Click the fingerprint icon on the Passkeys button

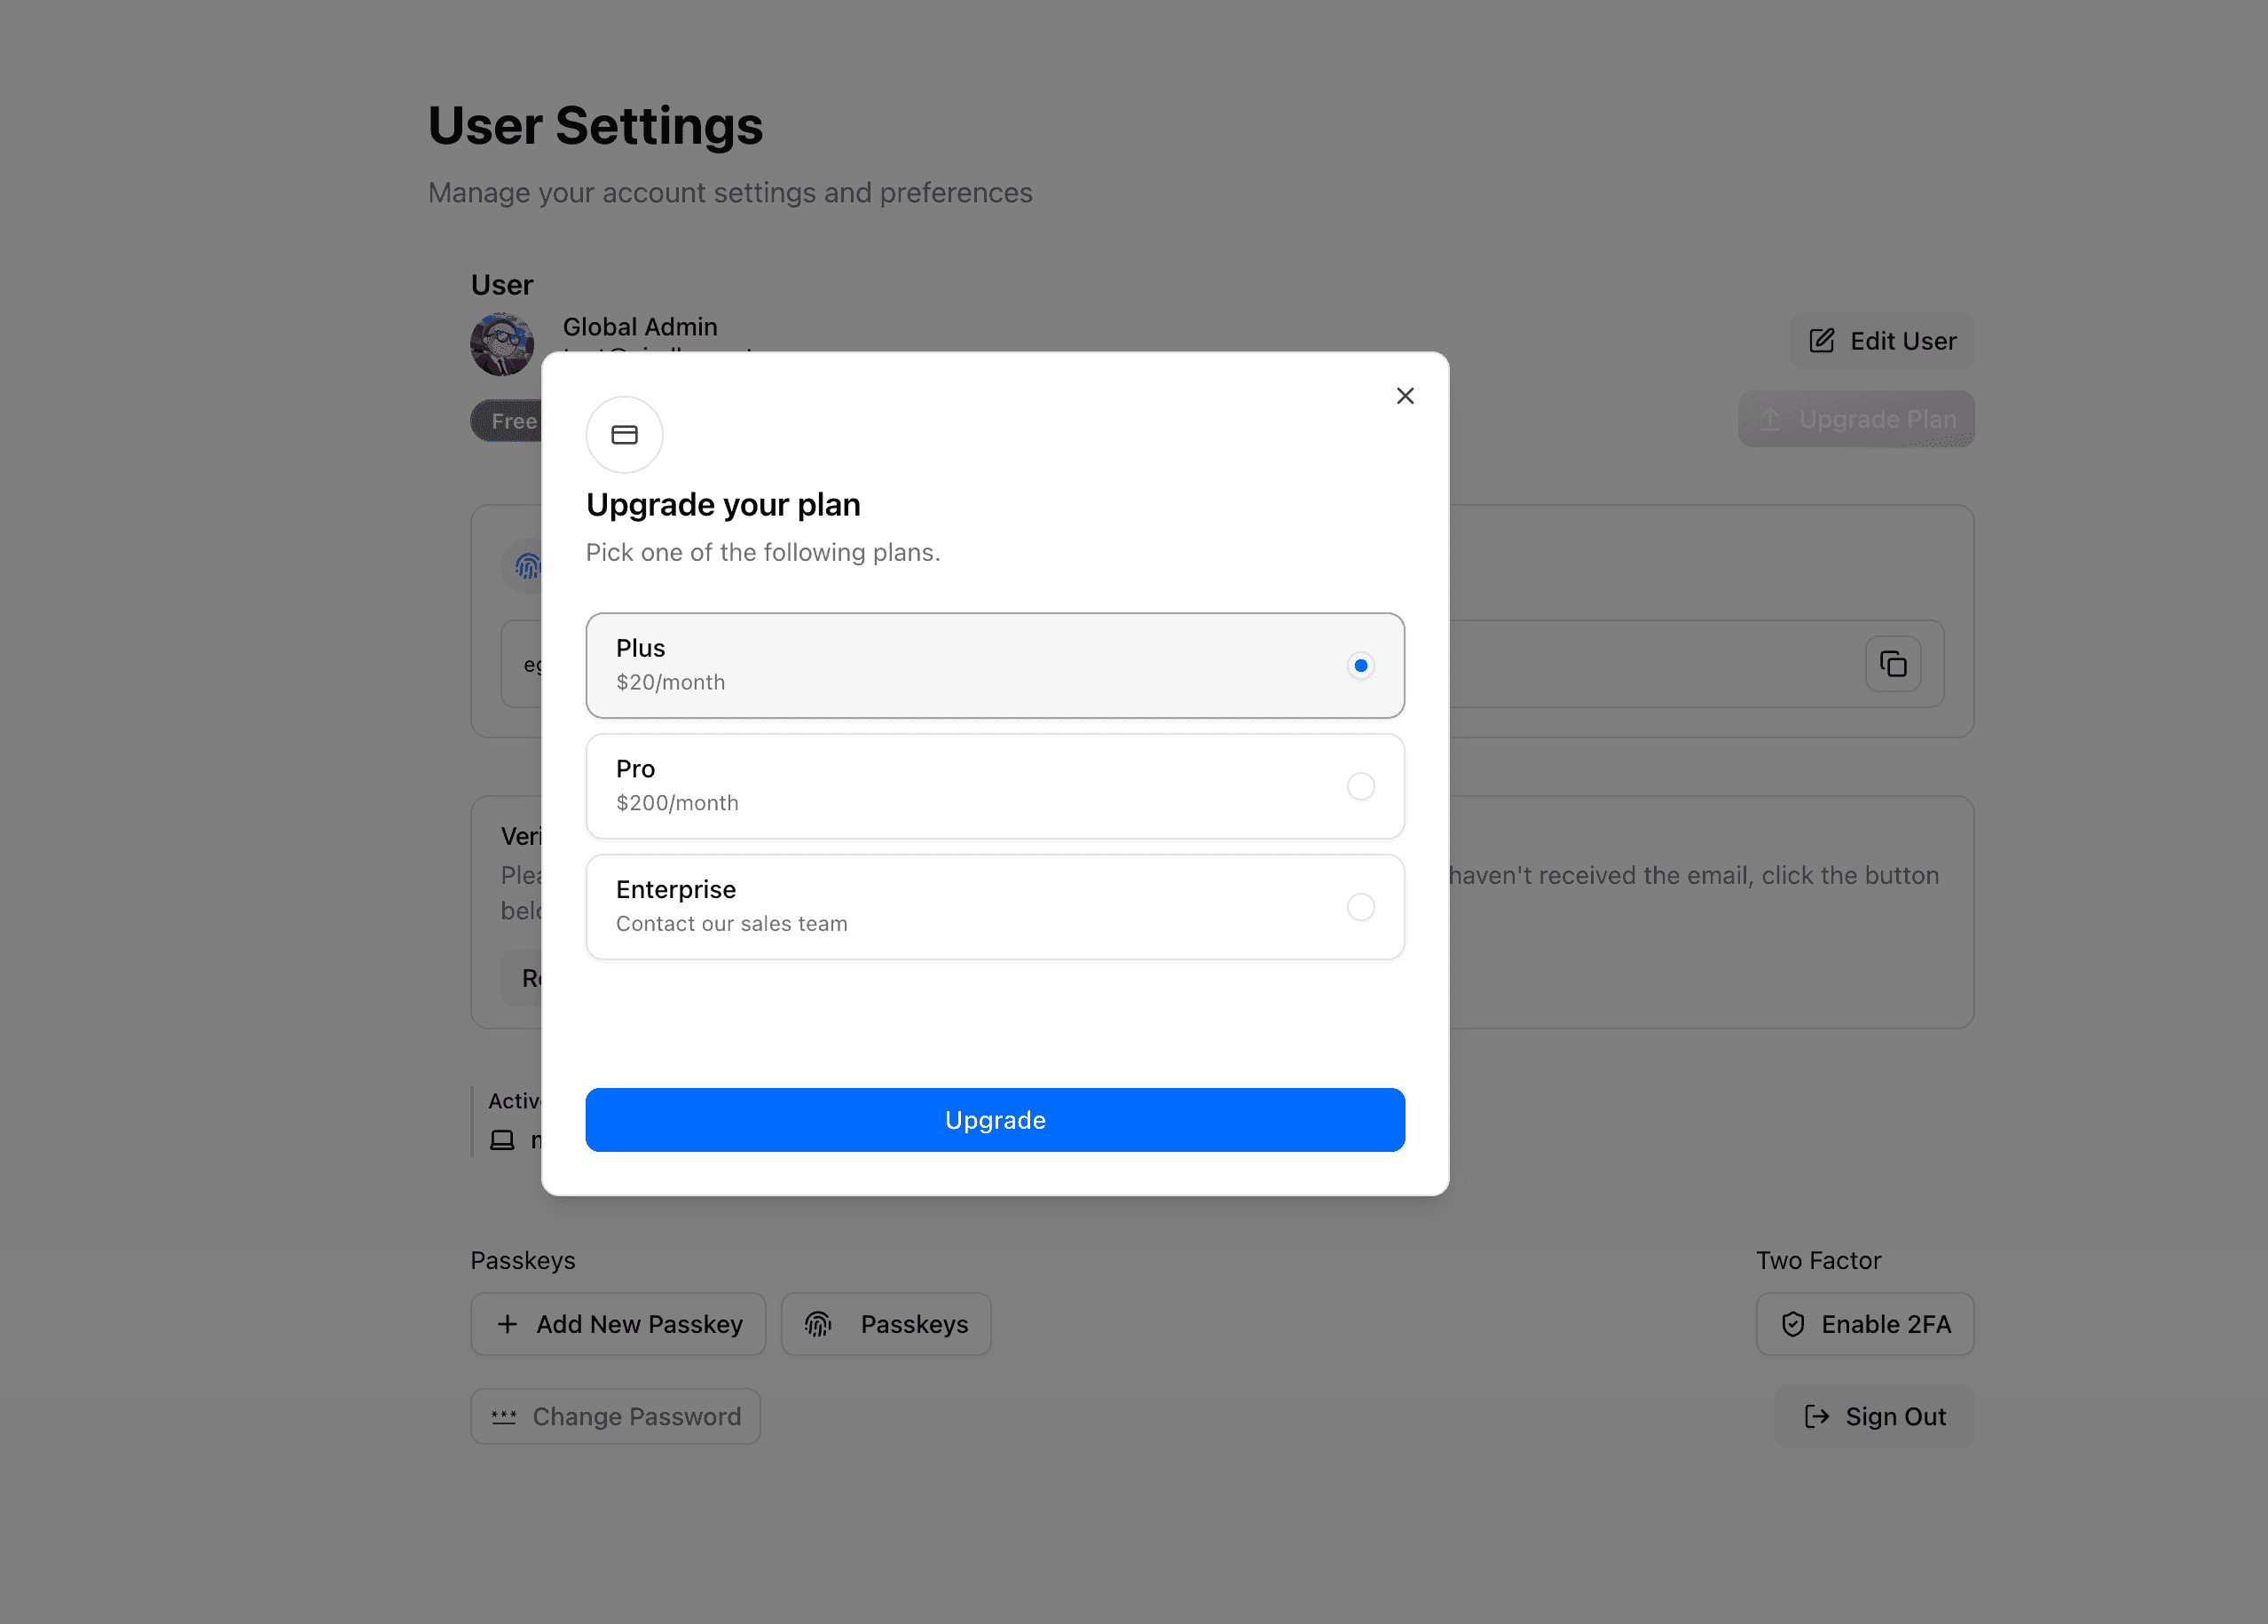pos(818,1324)
